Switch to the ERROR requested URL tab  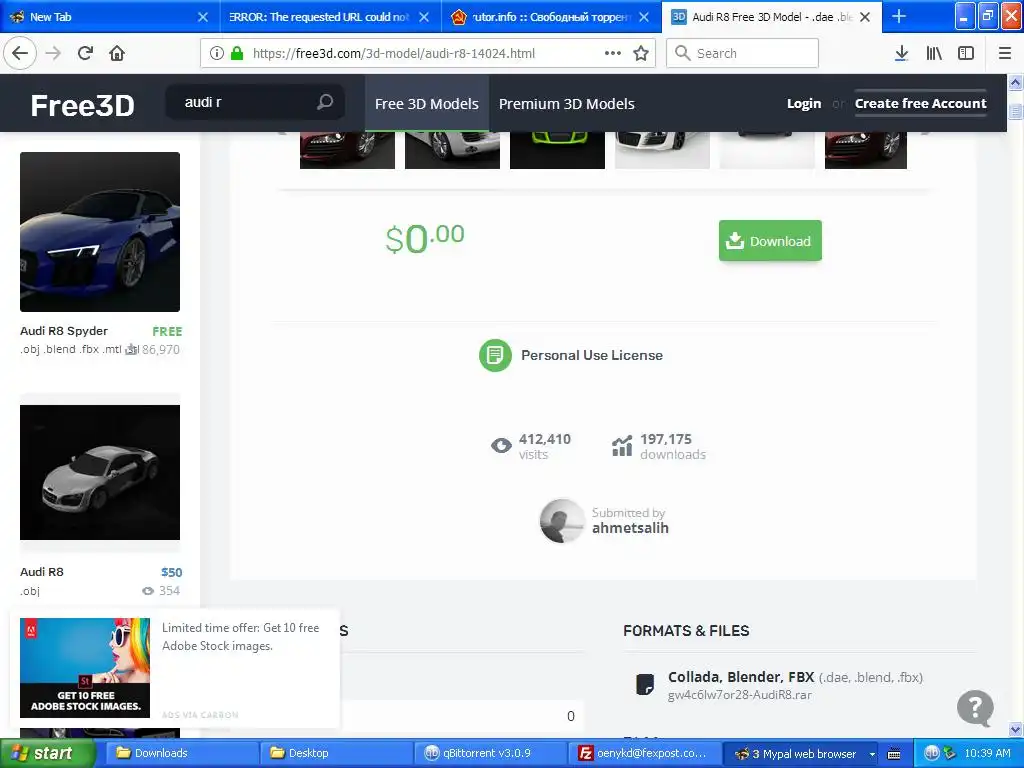[x=330, y=17]
